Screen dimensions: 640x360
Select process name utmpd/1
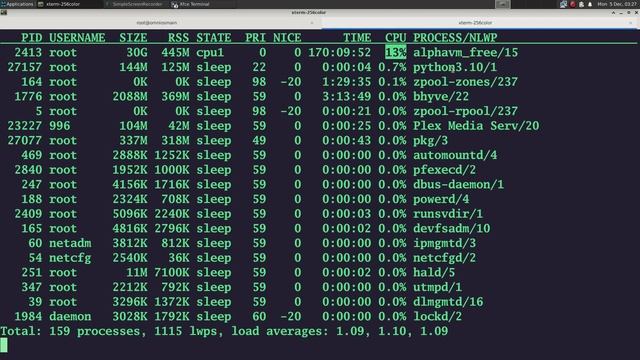438,287
